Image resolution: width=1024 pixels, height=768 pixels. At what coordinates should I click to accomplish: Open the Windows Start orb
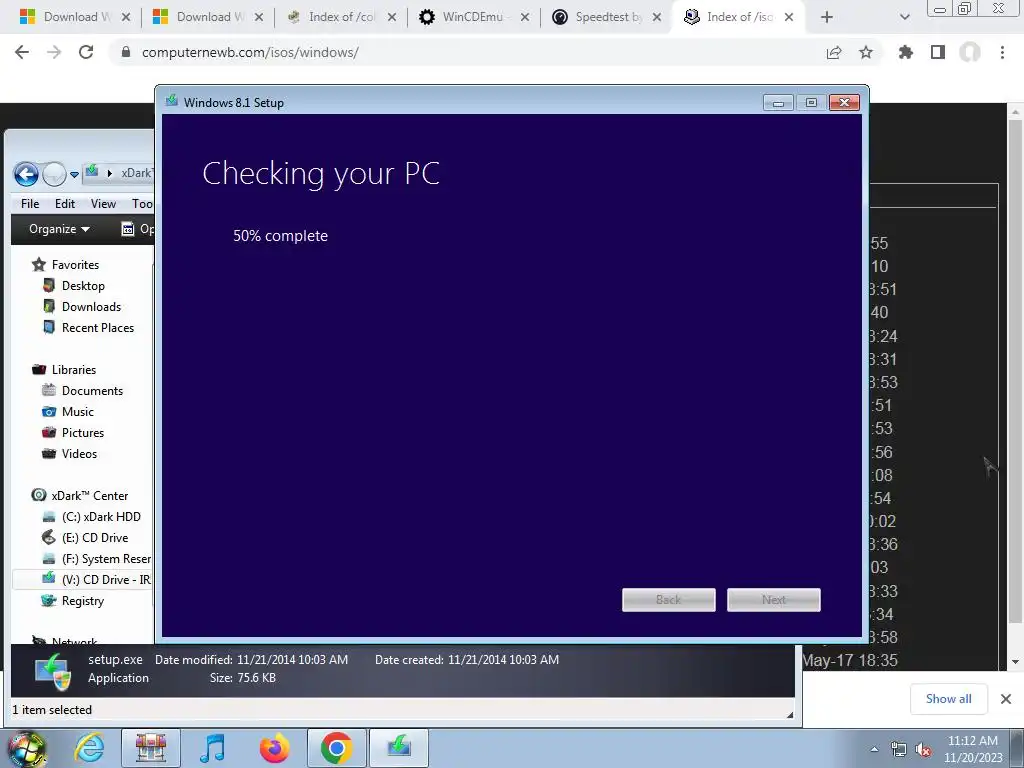click(x=26, y=748)
